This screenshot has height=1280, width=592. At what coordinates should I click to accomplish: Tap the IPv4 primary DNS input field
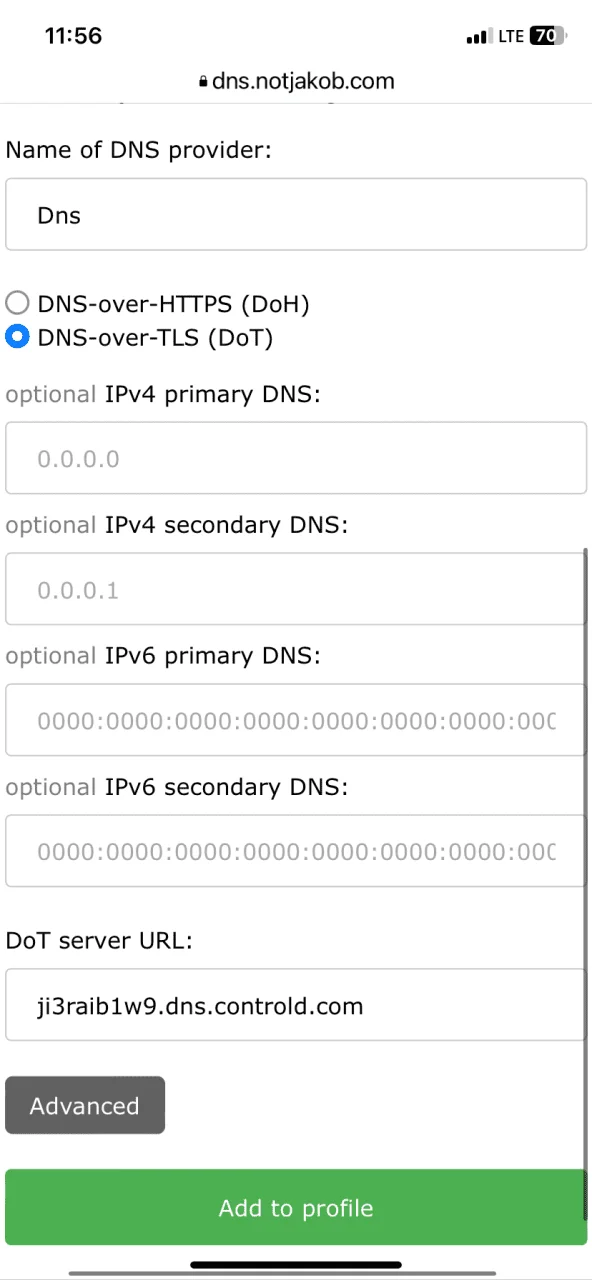point(296,458)
